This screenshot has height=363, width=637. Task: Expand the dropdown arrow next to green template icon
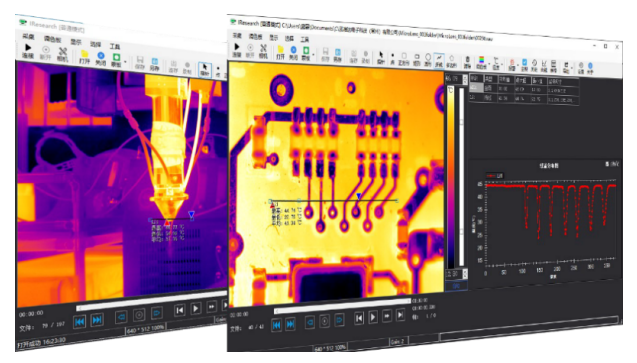(313, 55)
